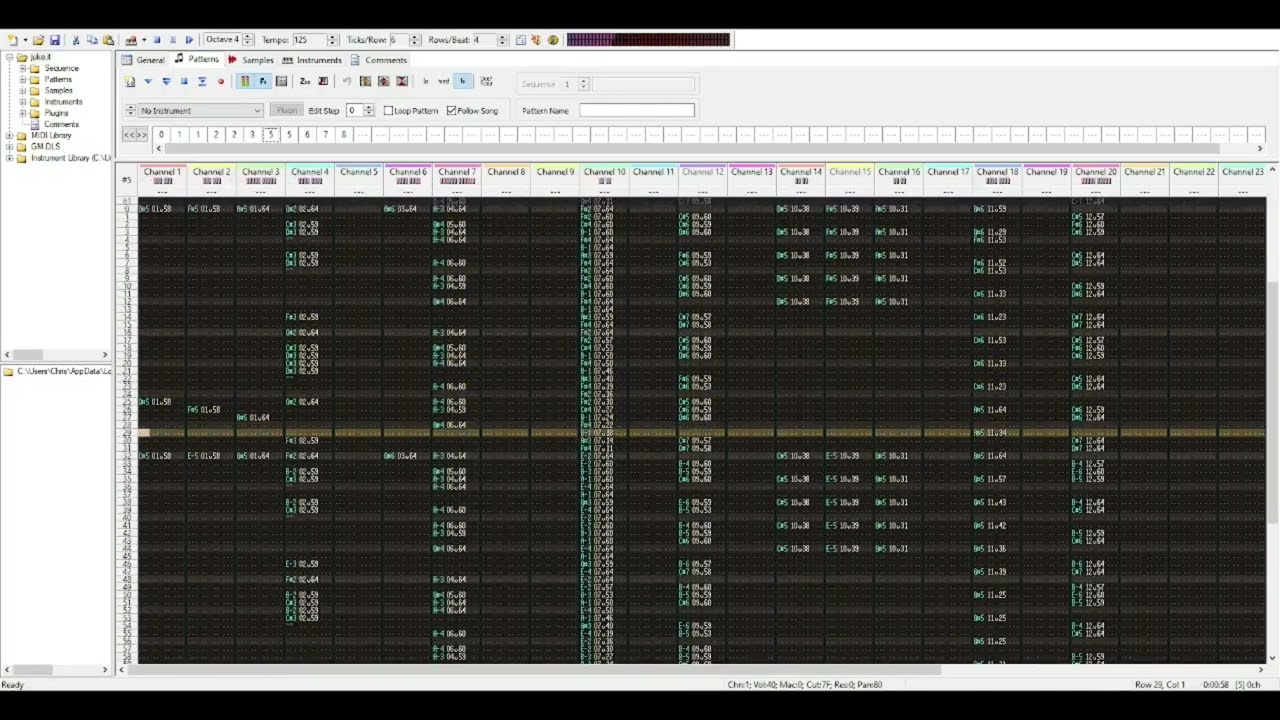Click the Tempo value field

coord(308,40)
